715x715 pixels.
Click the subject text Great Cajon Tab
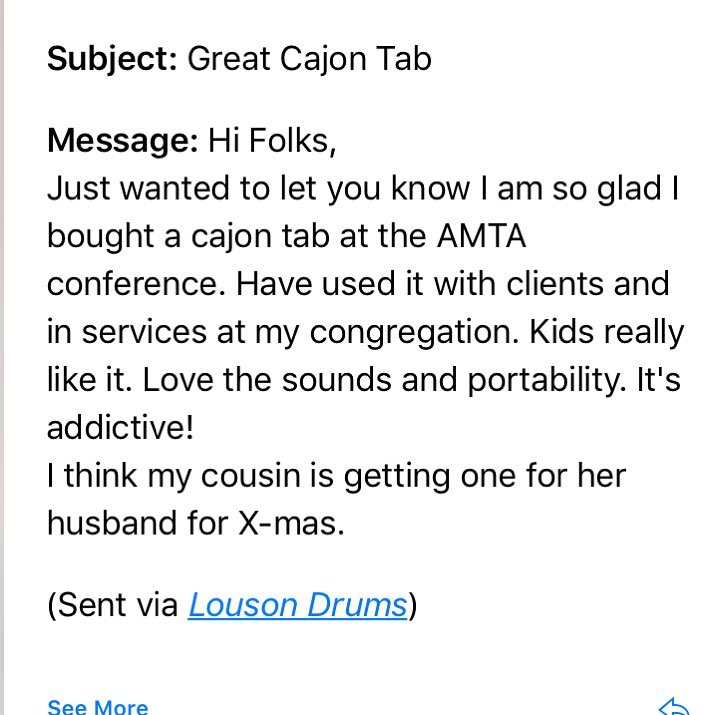[x=310, y=59]
